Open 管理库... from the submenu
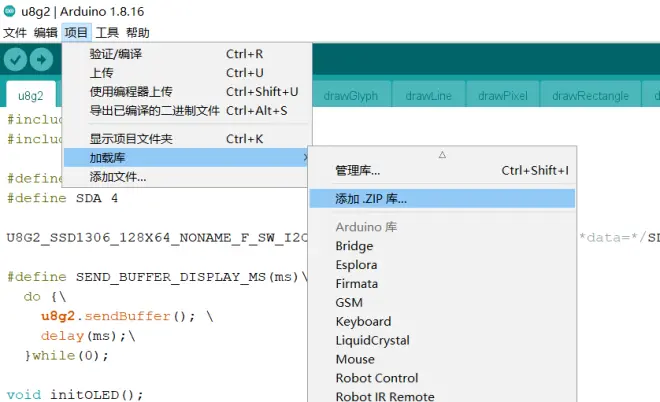660x402 pixels. [x=442, y=170]
